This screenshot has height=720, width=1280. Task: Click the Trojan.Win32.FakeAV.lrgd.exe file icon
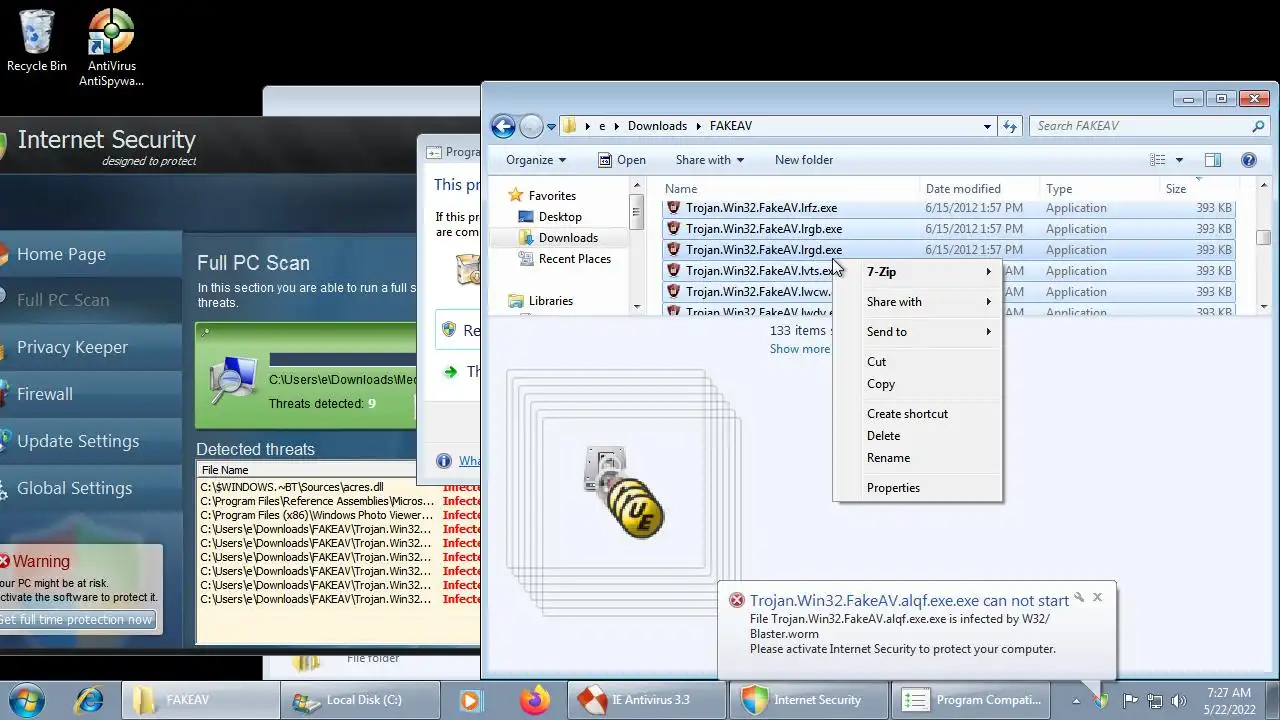pyautogui.click(x=674, y=250)
